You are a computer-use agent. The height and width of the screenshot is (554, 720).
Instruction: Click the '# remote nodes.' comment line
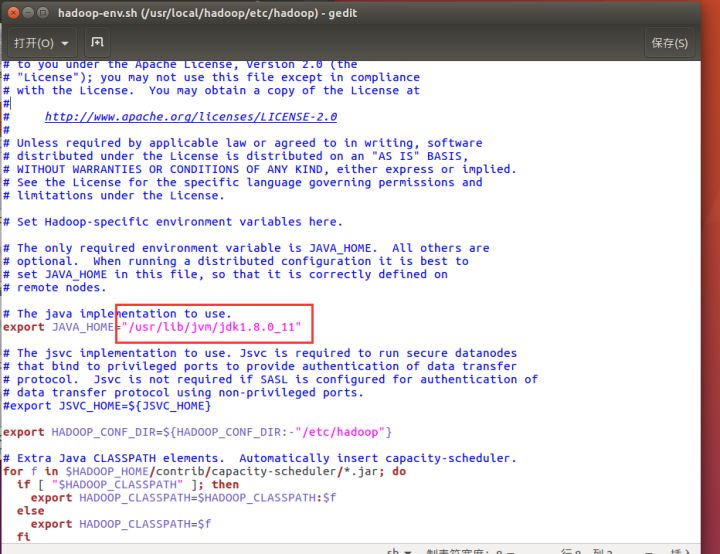coord(55,288)
